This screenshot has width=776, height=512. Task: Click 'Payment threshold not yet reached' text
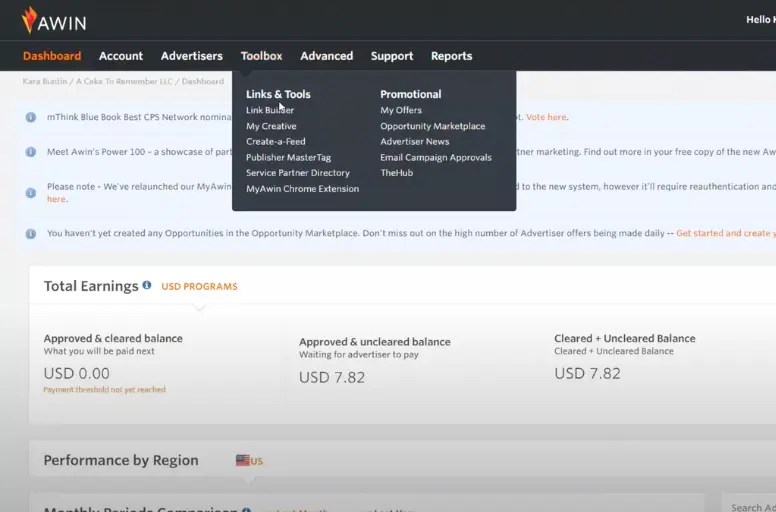click(104, 389)
